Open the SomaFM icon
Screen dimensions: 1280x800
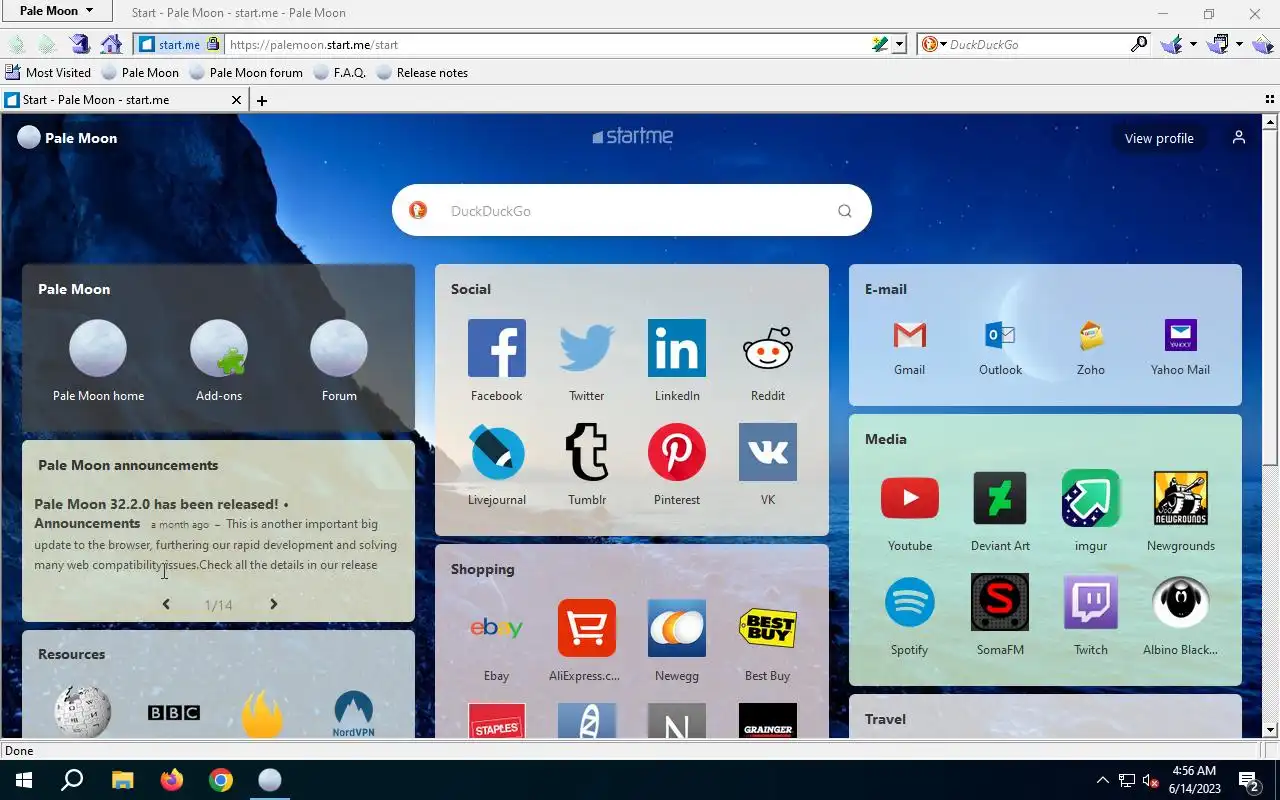tap(1000, 602)
